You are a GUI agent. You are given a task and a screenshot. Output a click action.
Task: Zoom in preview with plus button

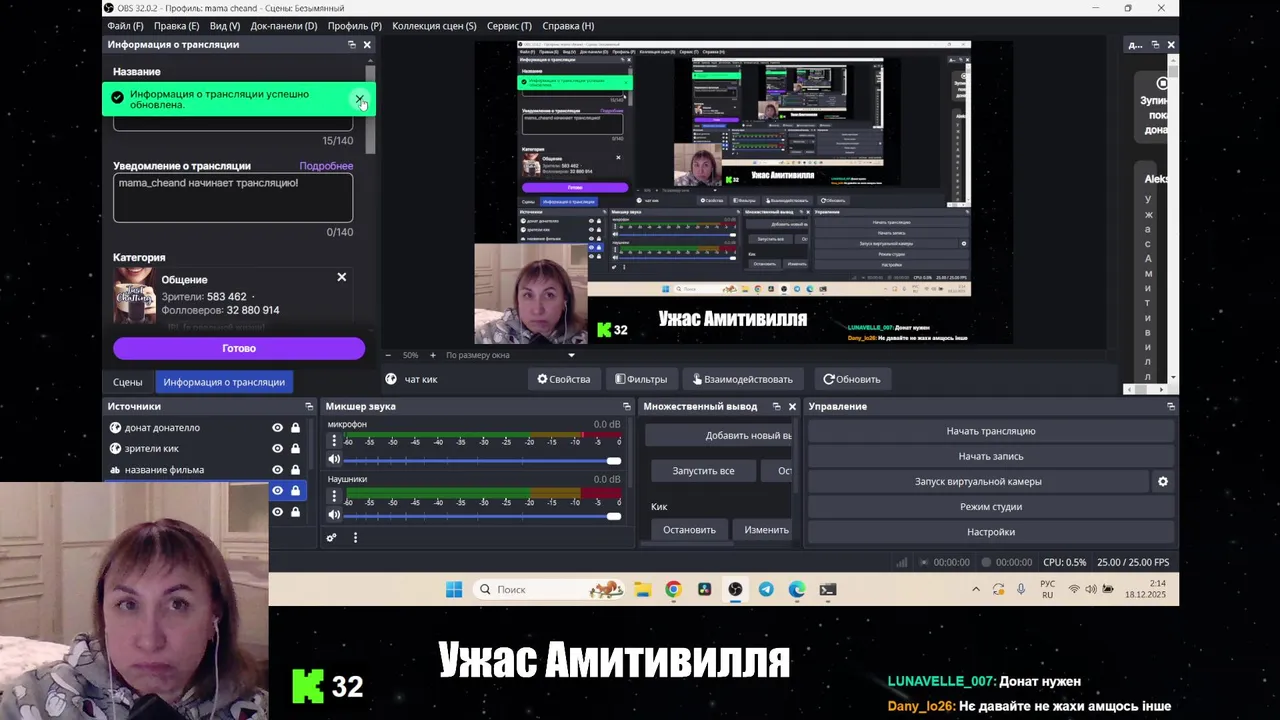pos(432,355)
